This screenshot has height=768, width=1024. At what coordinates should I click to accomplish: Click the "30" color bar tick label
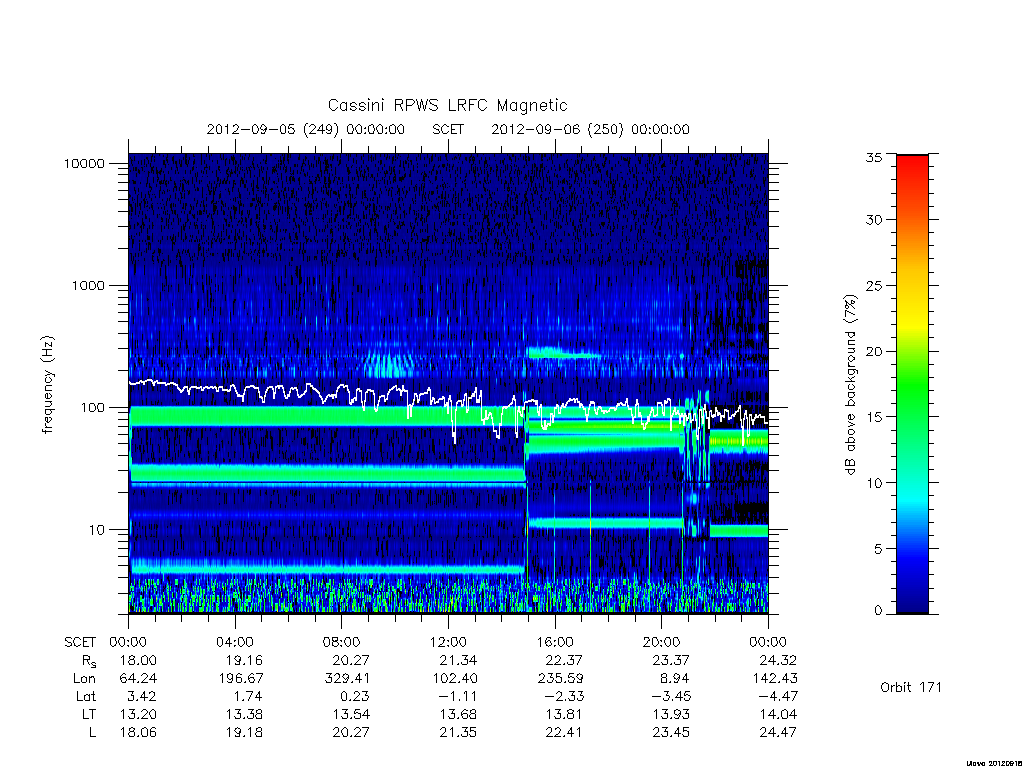coord(873,220)
